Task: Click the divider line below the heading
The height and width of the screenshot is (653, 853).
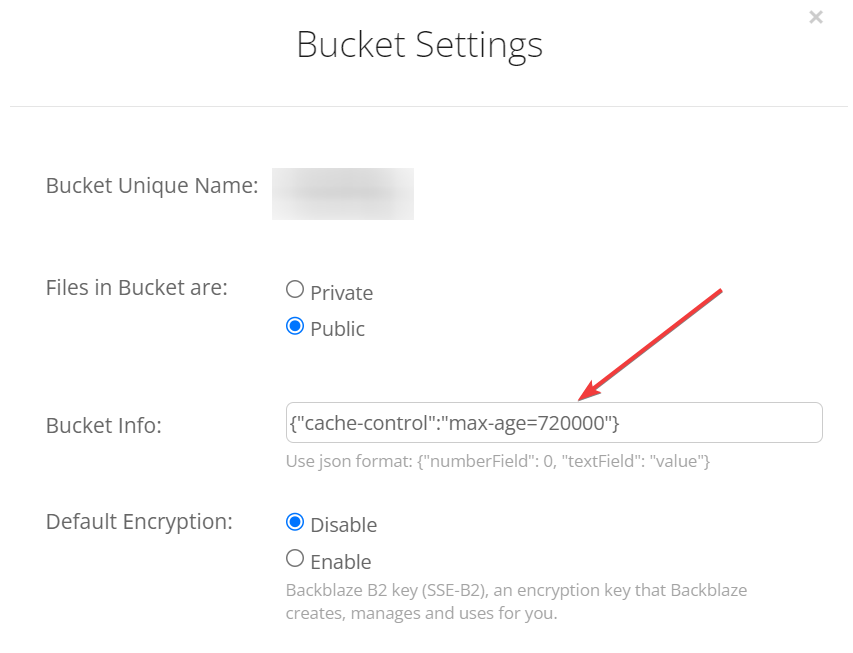Action: click(x=428, y=106)
